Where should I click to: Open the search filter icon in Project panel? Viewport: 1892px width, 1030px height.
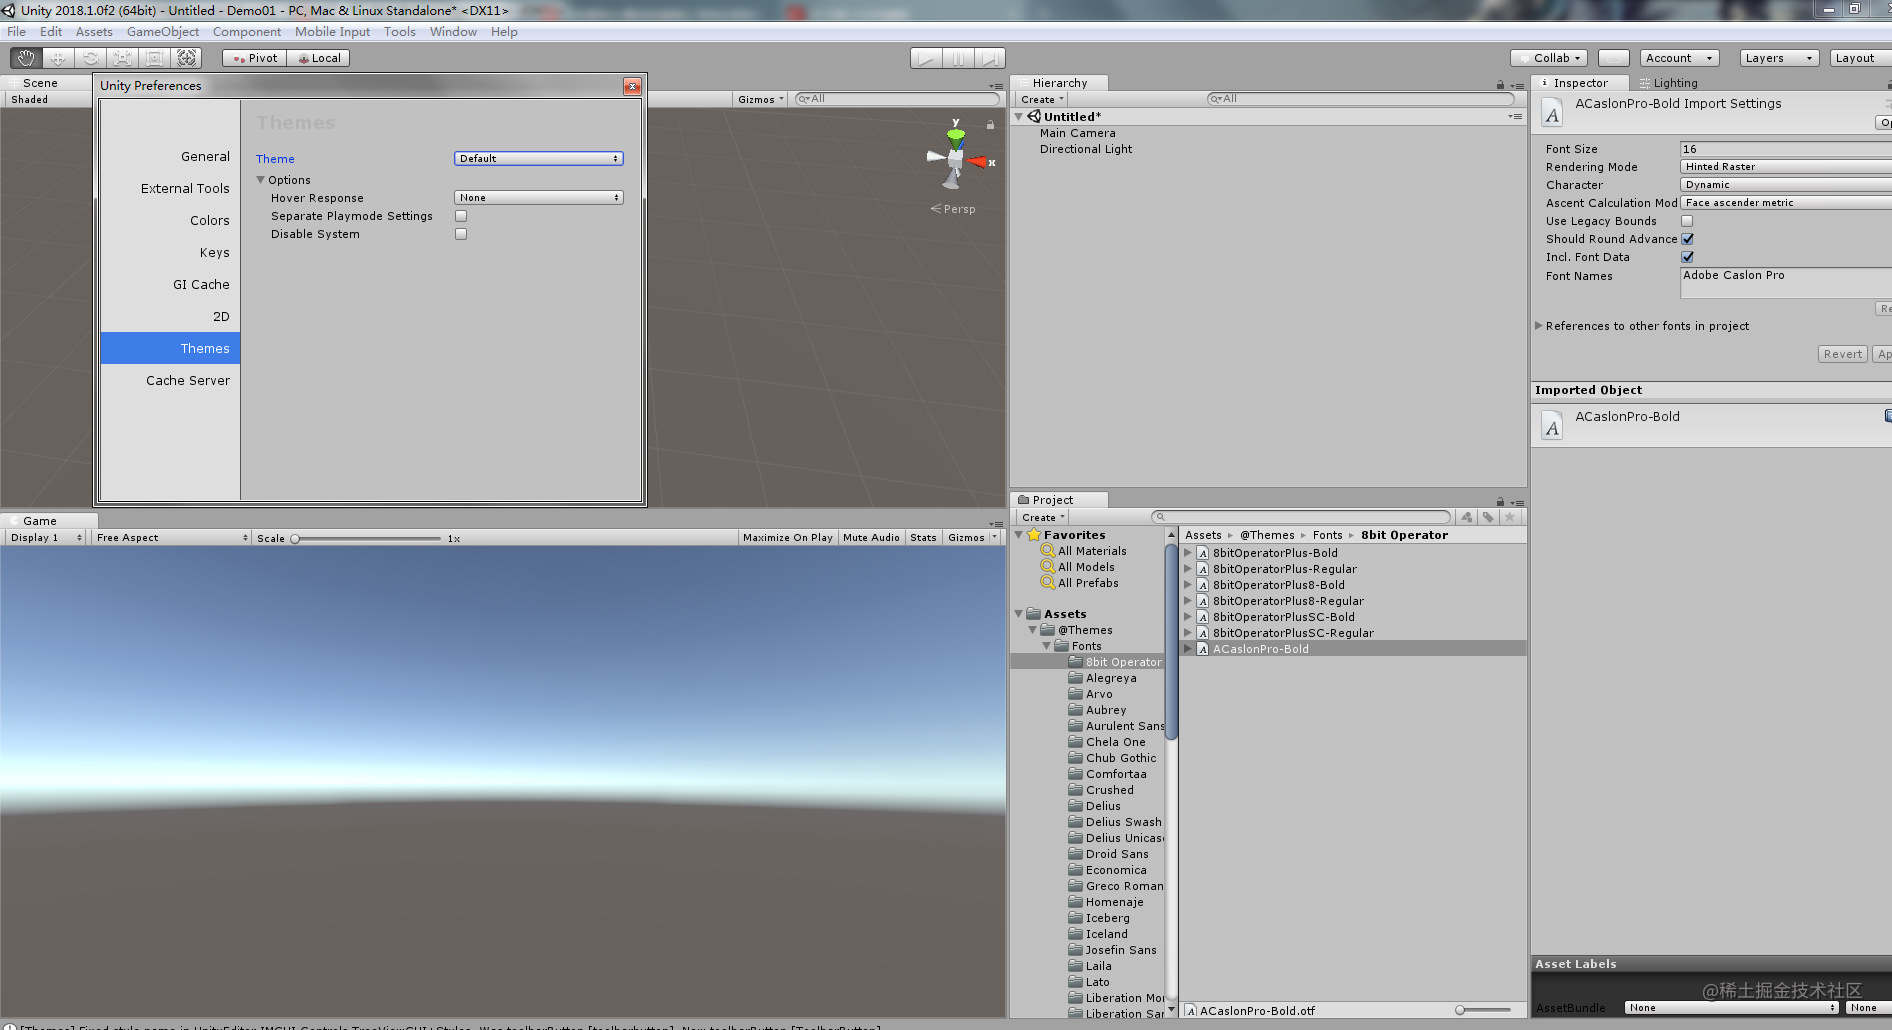(x=1467, y=517)
